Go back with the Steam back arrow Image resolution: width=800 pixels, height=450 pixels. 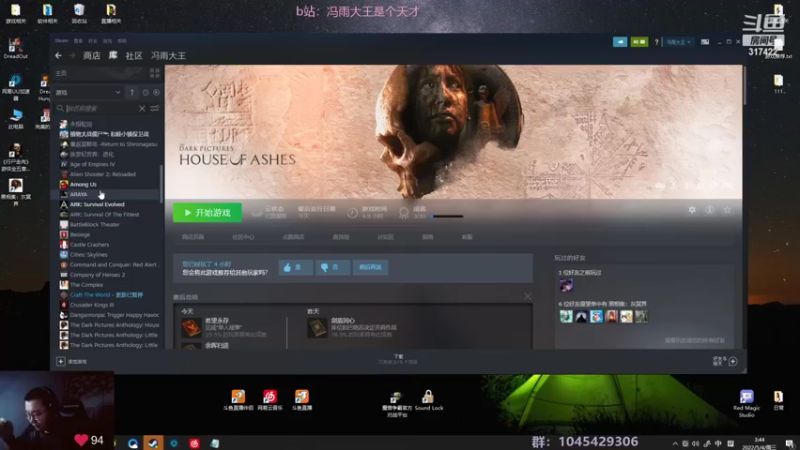click(x=58, y=56)
